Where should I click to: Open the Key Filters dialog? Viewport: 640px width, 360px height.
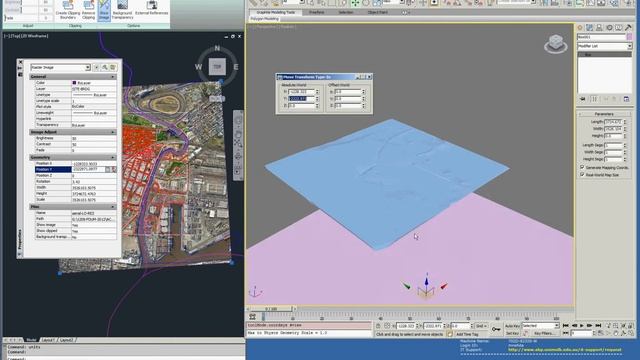tap(544, 333)
